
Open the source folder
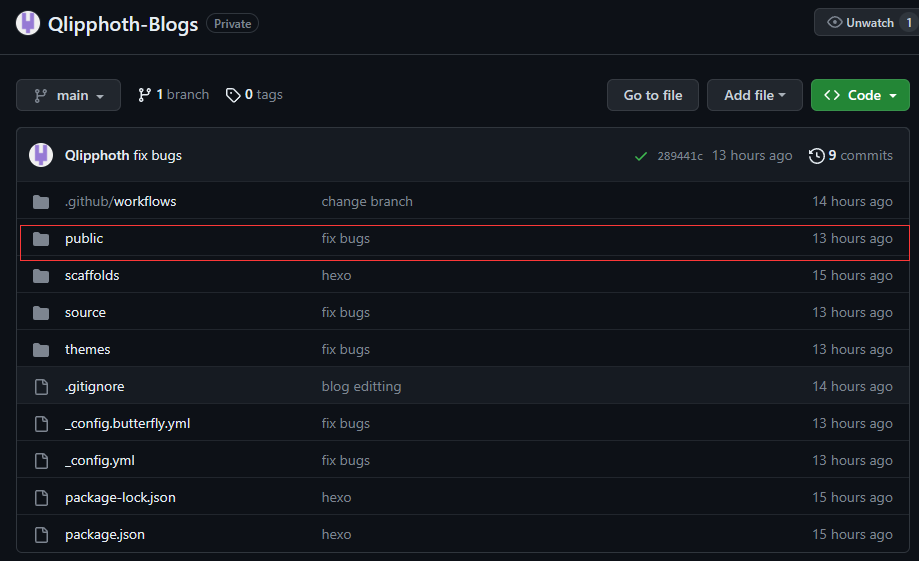(86, 312)
